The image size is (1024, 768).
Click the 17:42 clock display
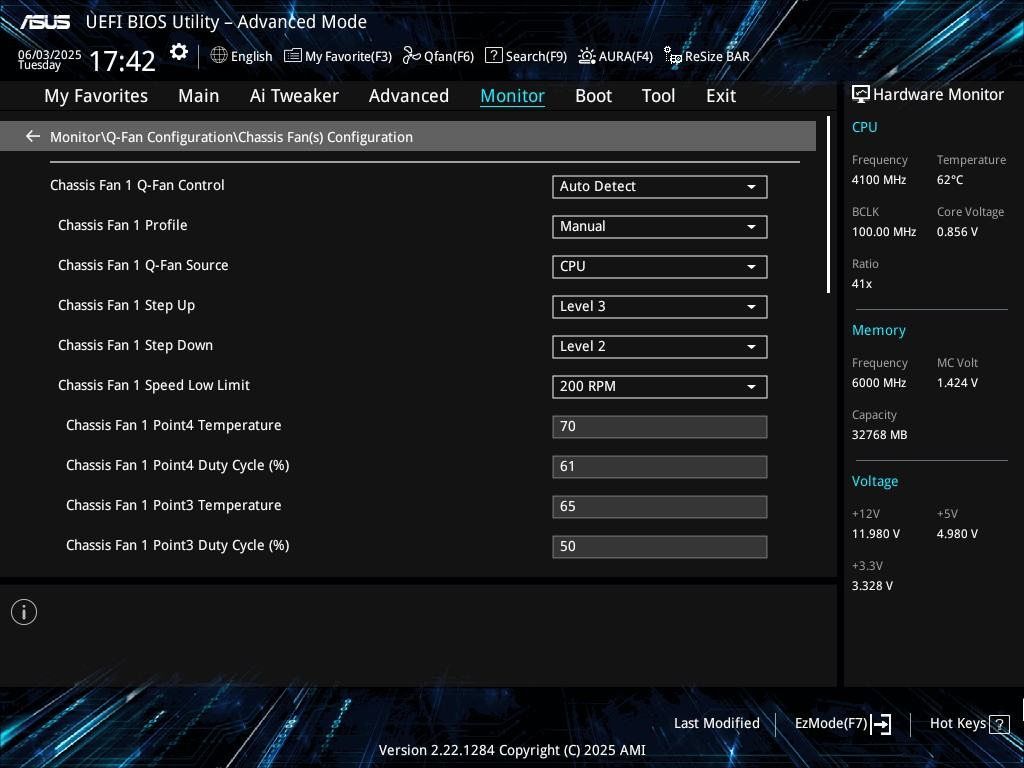(x=122, y=61)
